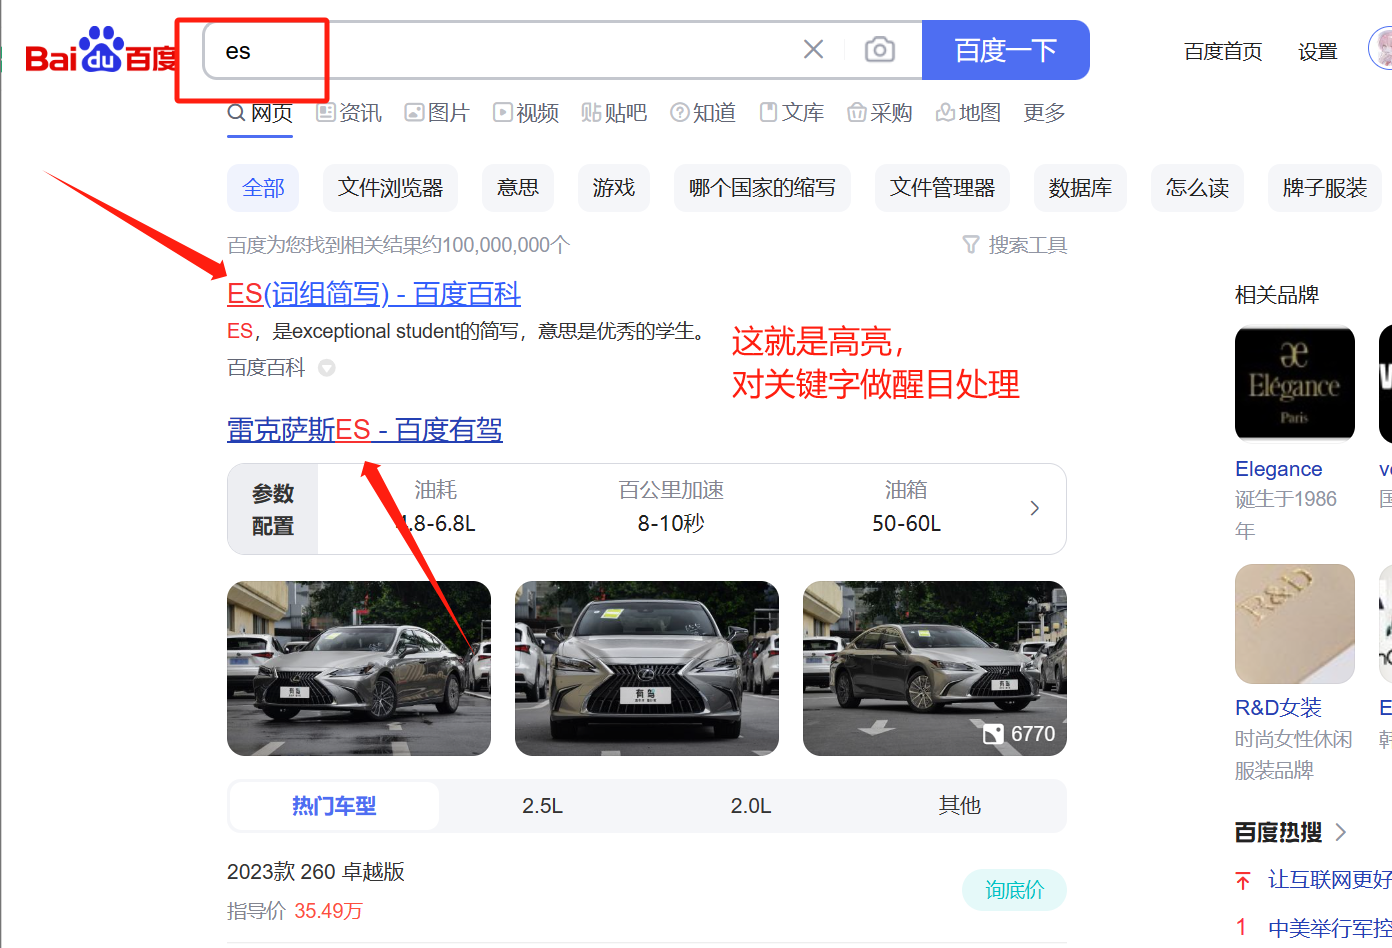Click 2023款 260 卓越版 model row
This screenshot has width=1392, height=948.
point(316,872)
